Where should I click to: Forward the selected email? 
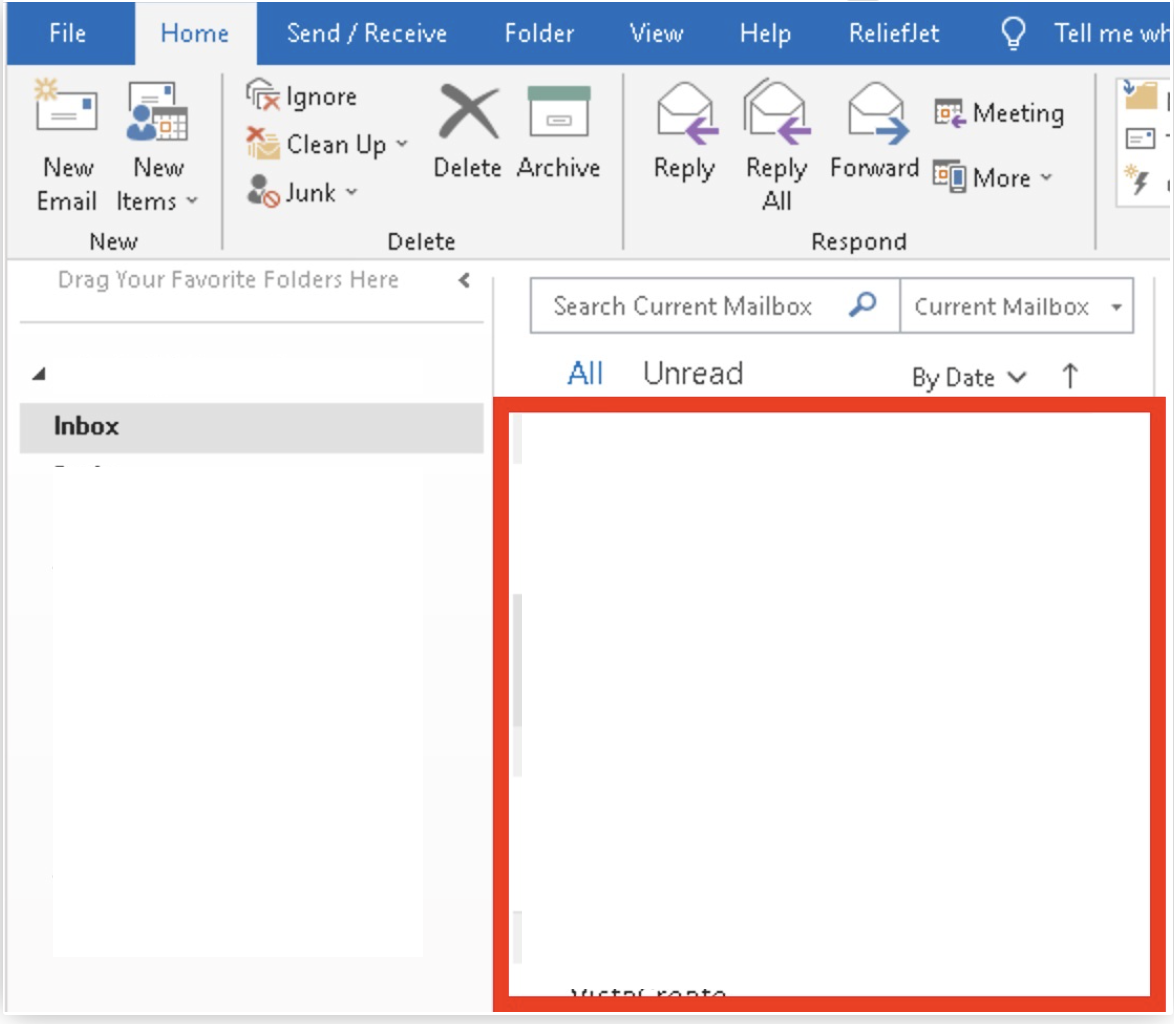pyautogui.click(x=874, y=114)
